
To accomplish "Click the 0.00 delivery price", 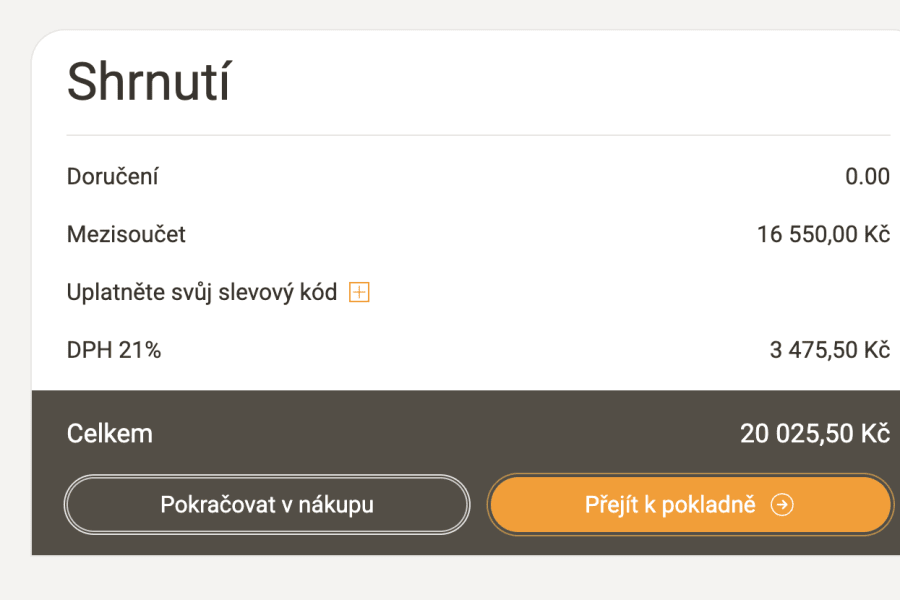I will click(x=867, y=177).
